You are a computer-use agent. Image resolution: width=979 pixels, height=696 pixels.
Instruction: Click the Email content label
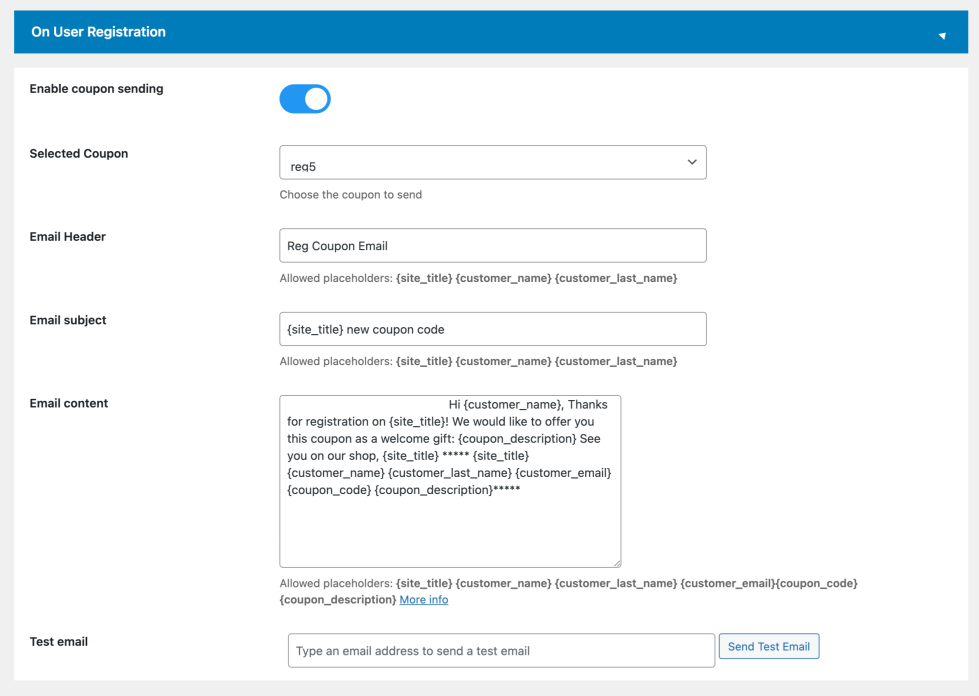[x=69, y=403]
